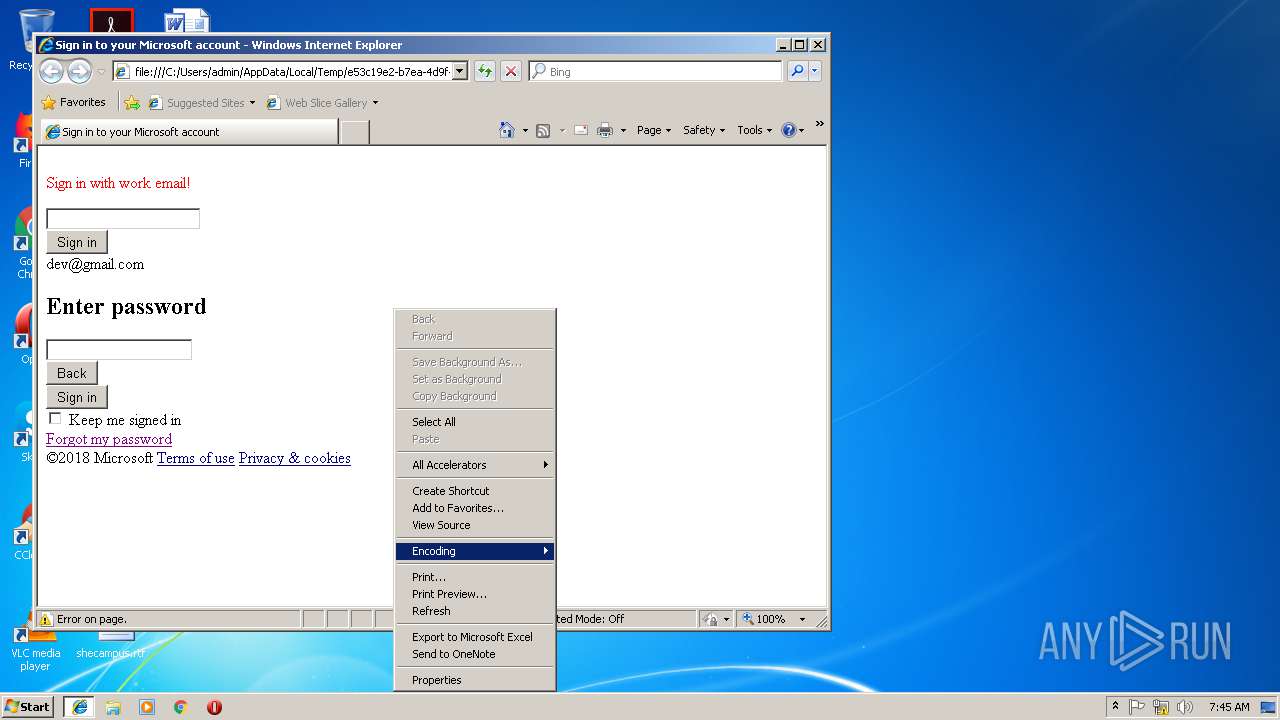Open the Forgot my password link
1280x720 pixels.
[x=109, y=439]
